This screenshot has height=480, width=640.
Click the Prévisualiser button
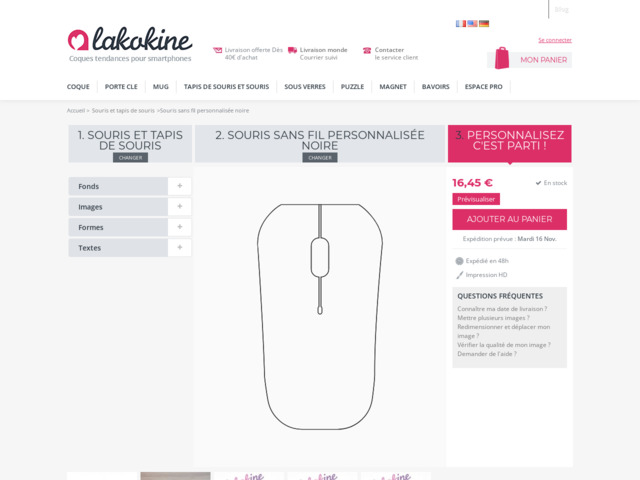pos(476,199)
